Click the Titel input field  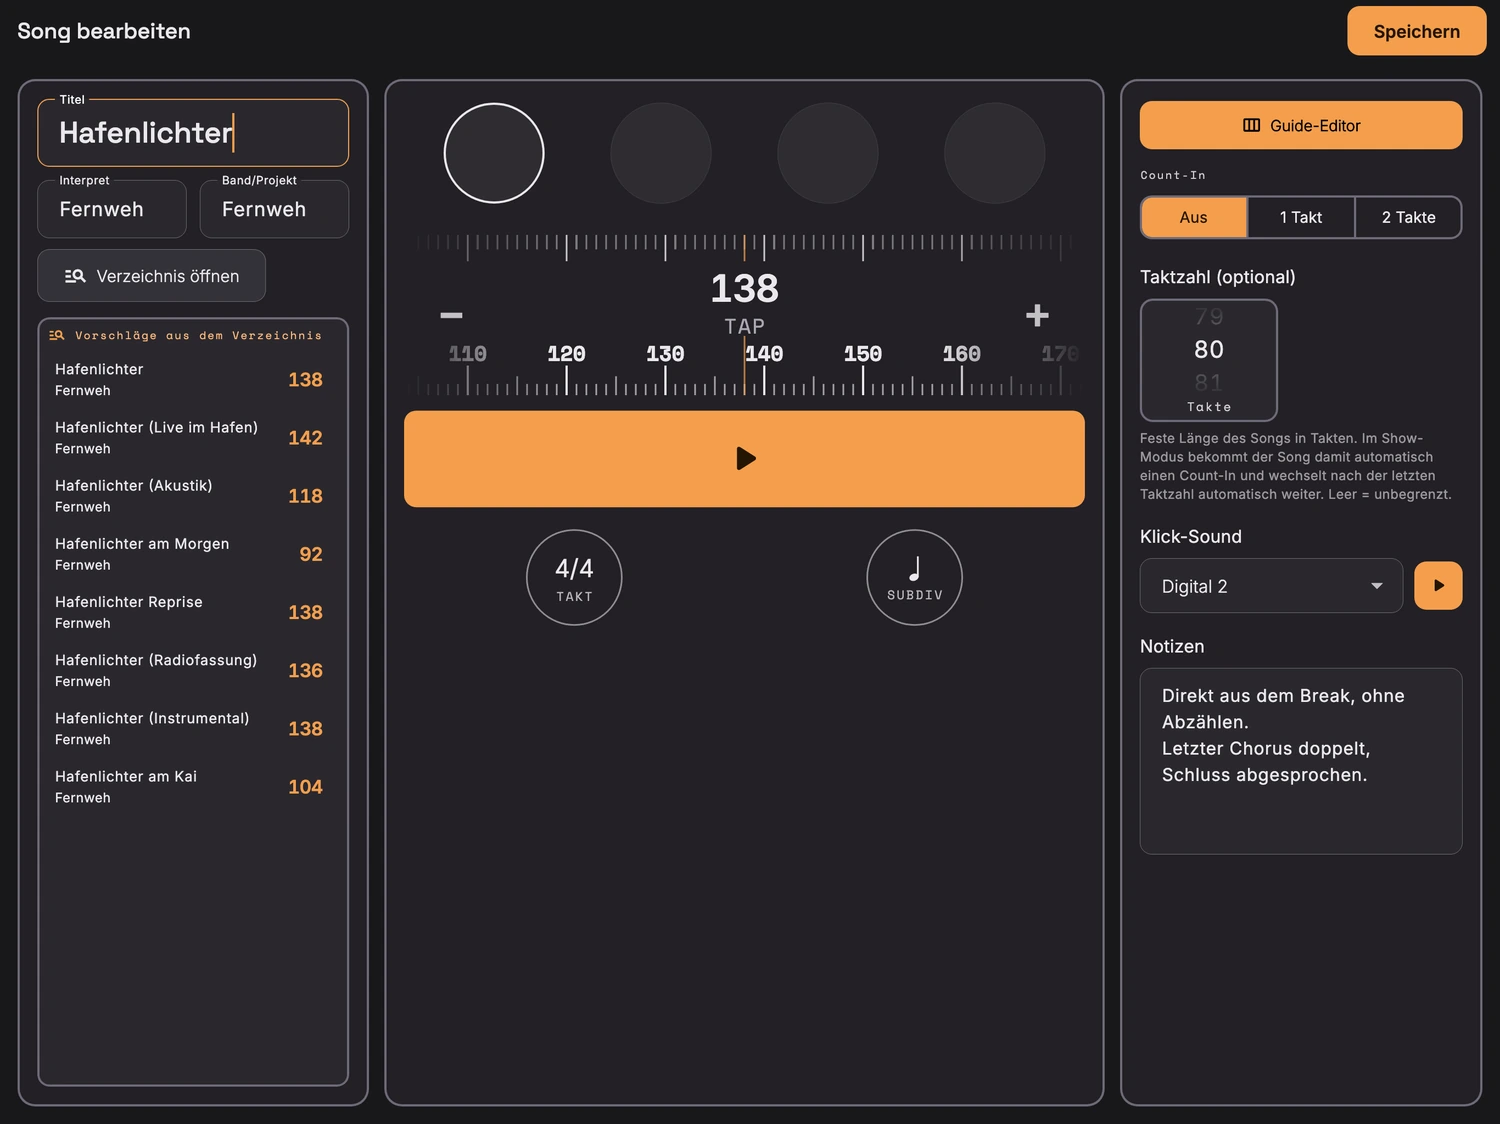(x=193, y=132)
